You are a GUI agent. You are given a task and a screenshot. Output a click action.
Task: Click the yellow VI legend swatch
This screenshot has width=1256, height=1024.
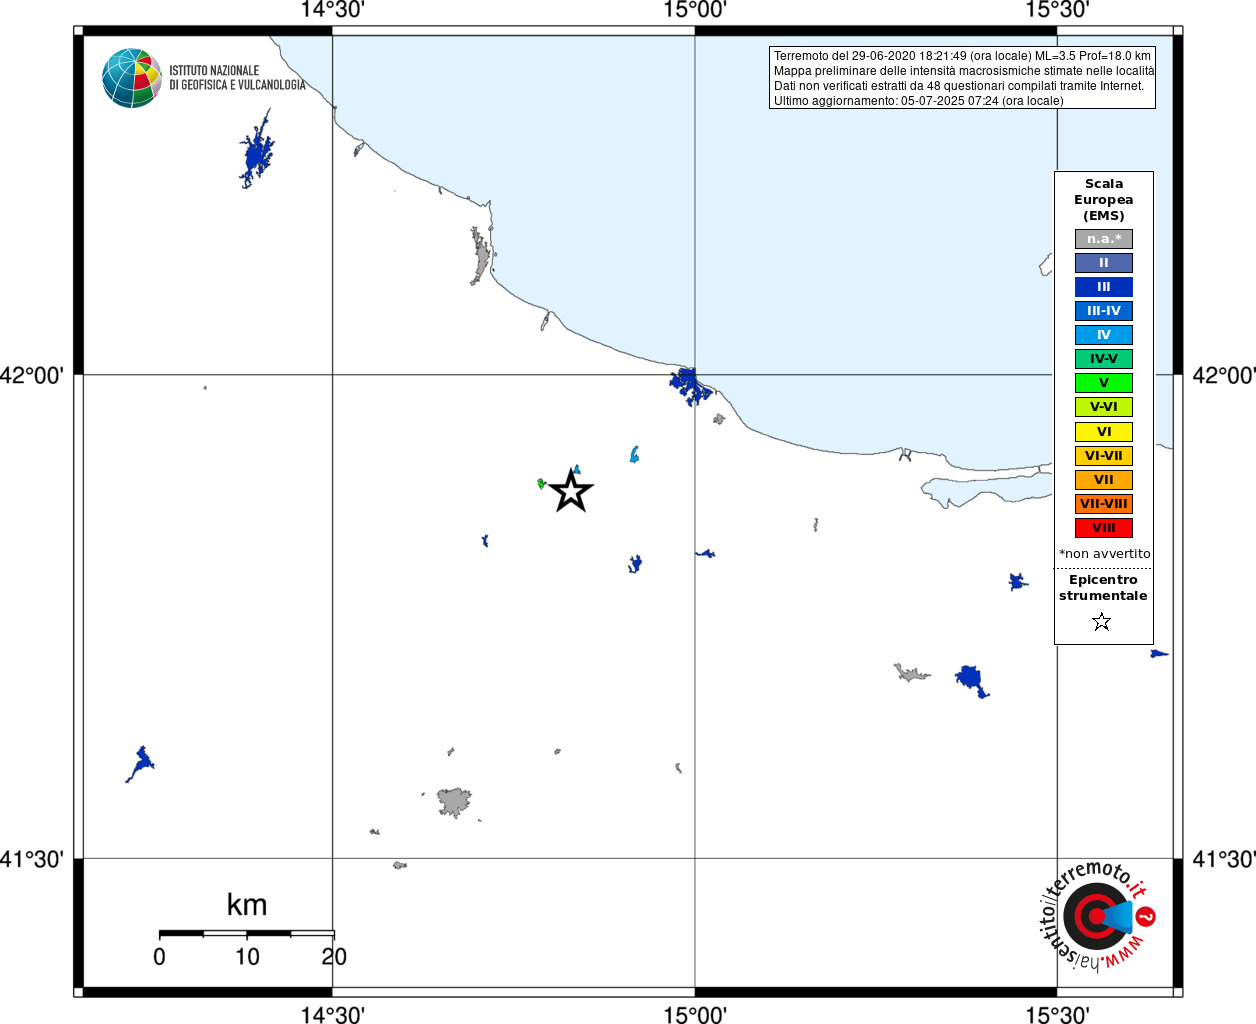click(x=1104, y=432)
